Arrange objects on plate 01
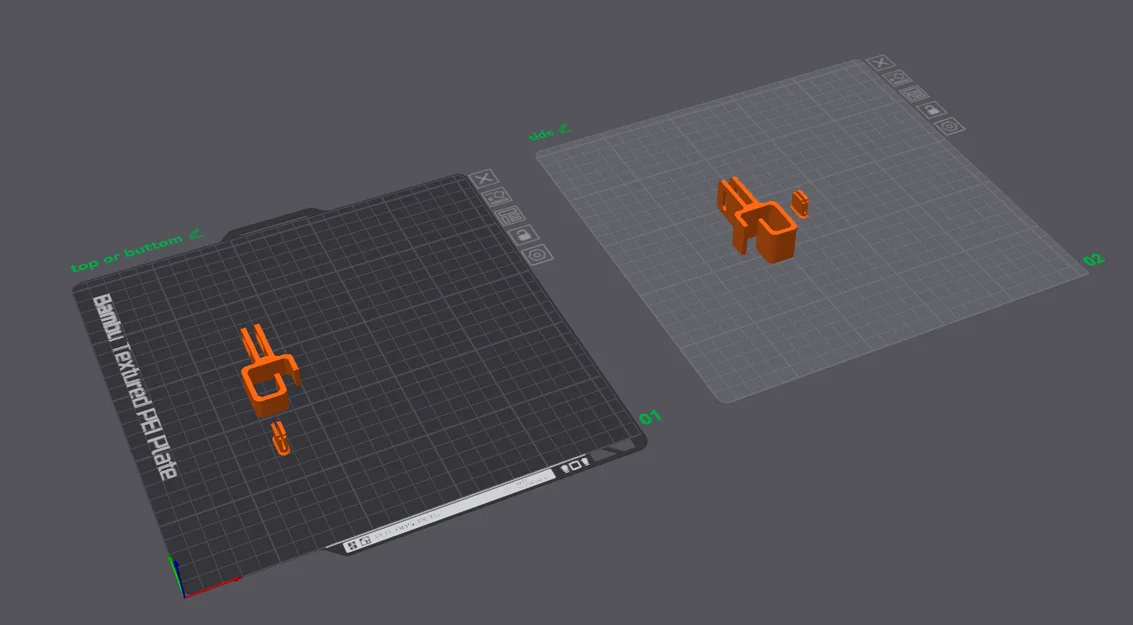This screenshot has height=625, width=1133. (x=511, y=215)
